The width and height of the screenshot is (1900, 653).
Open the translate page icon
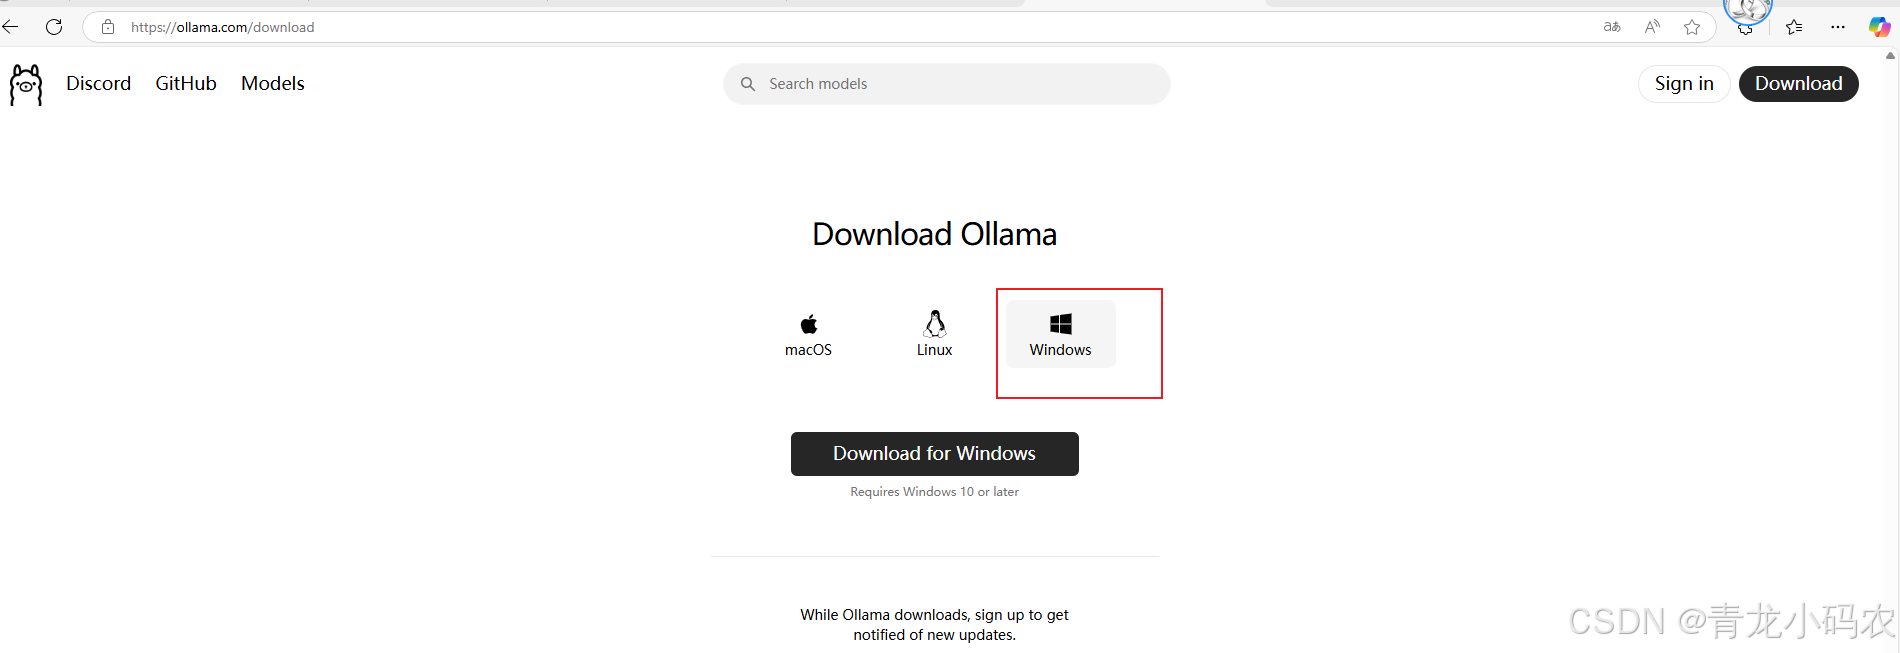pyautogui.click(x=1612, y=27)
